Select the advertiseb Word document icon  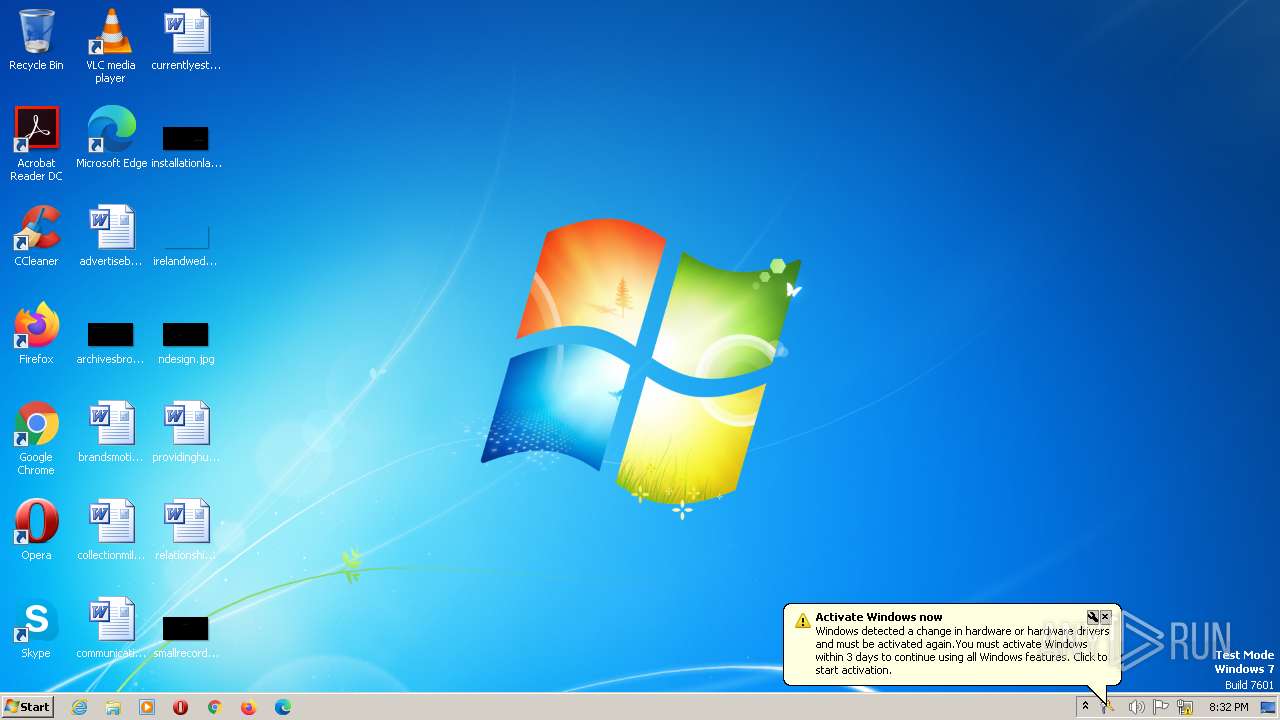click(110, 236)
